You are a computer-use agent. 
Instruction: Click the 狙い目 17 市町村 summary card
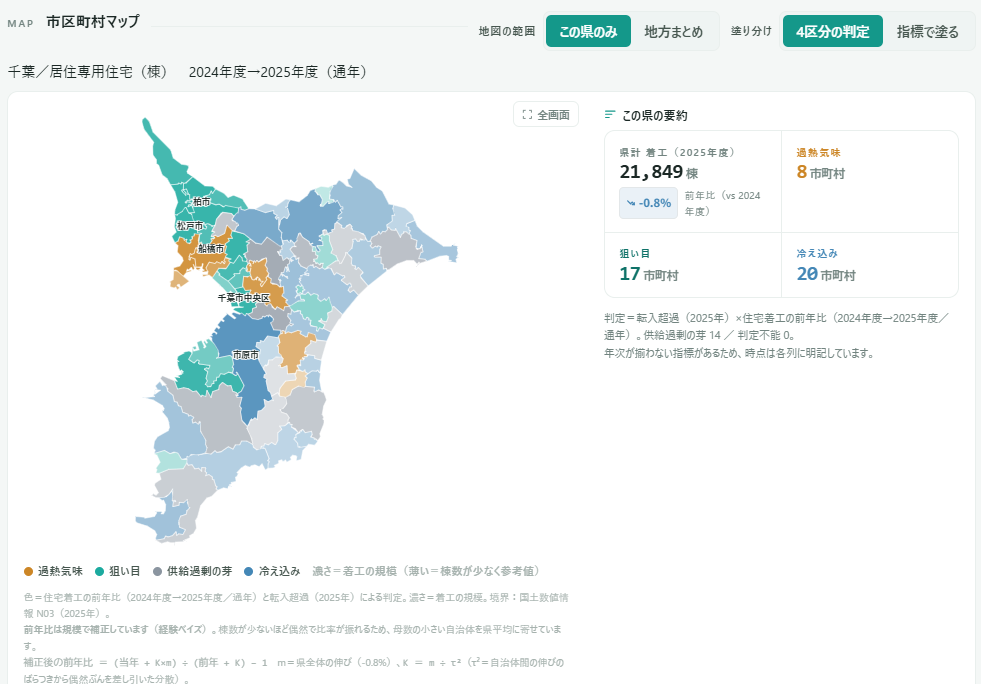click(x=693, y=265)
